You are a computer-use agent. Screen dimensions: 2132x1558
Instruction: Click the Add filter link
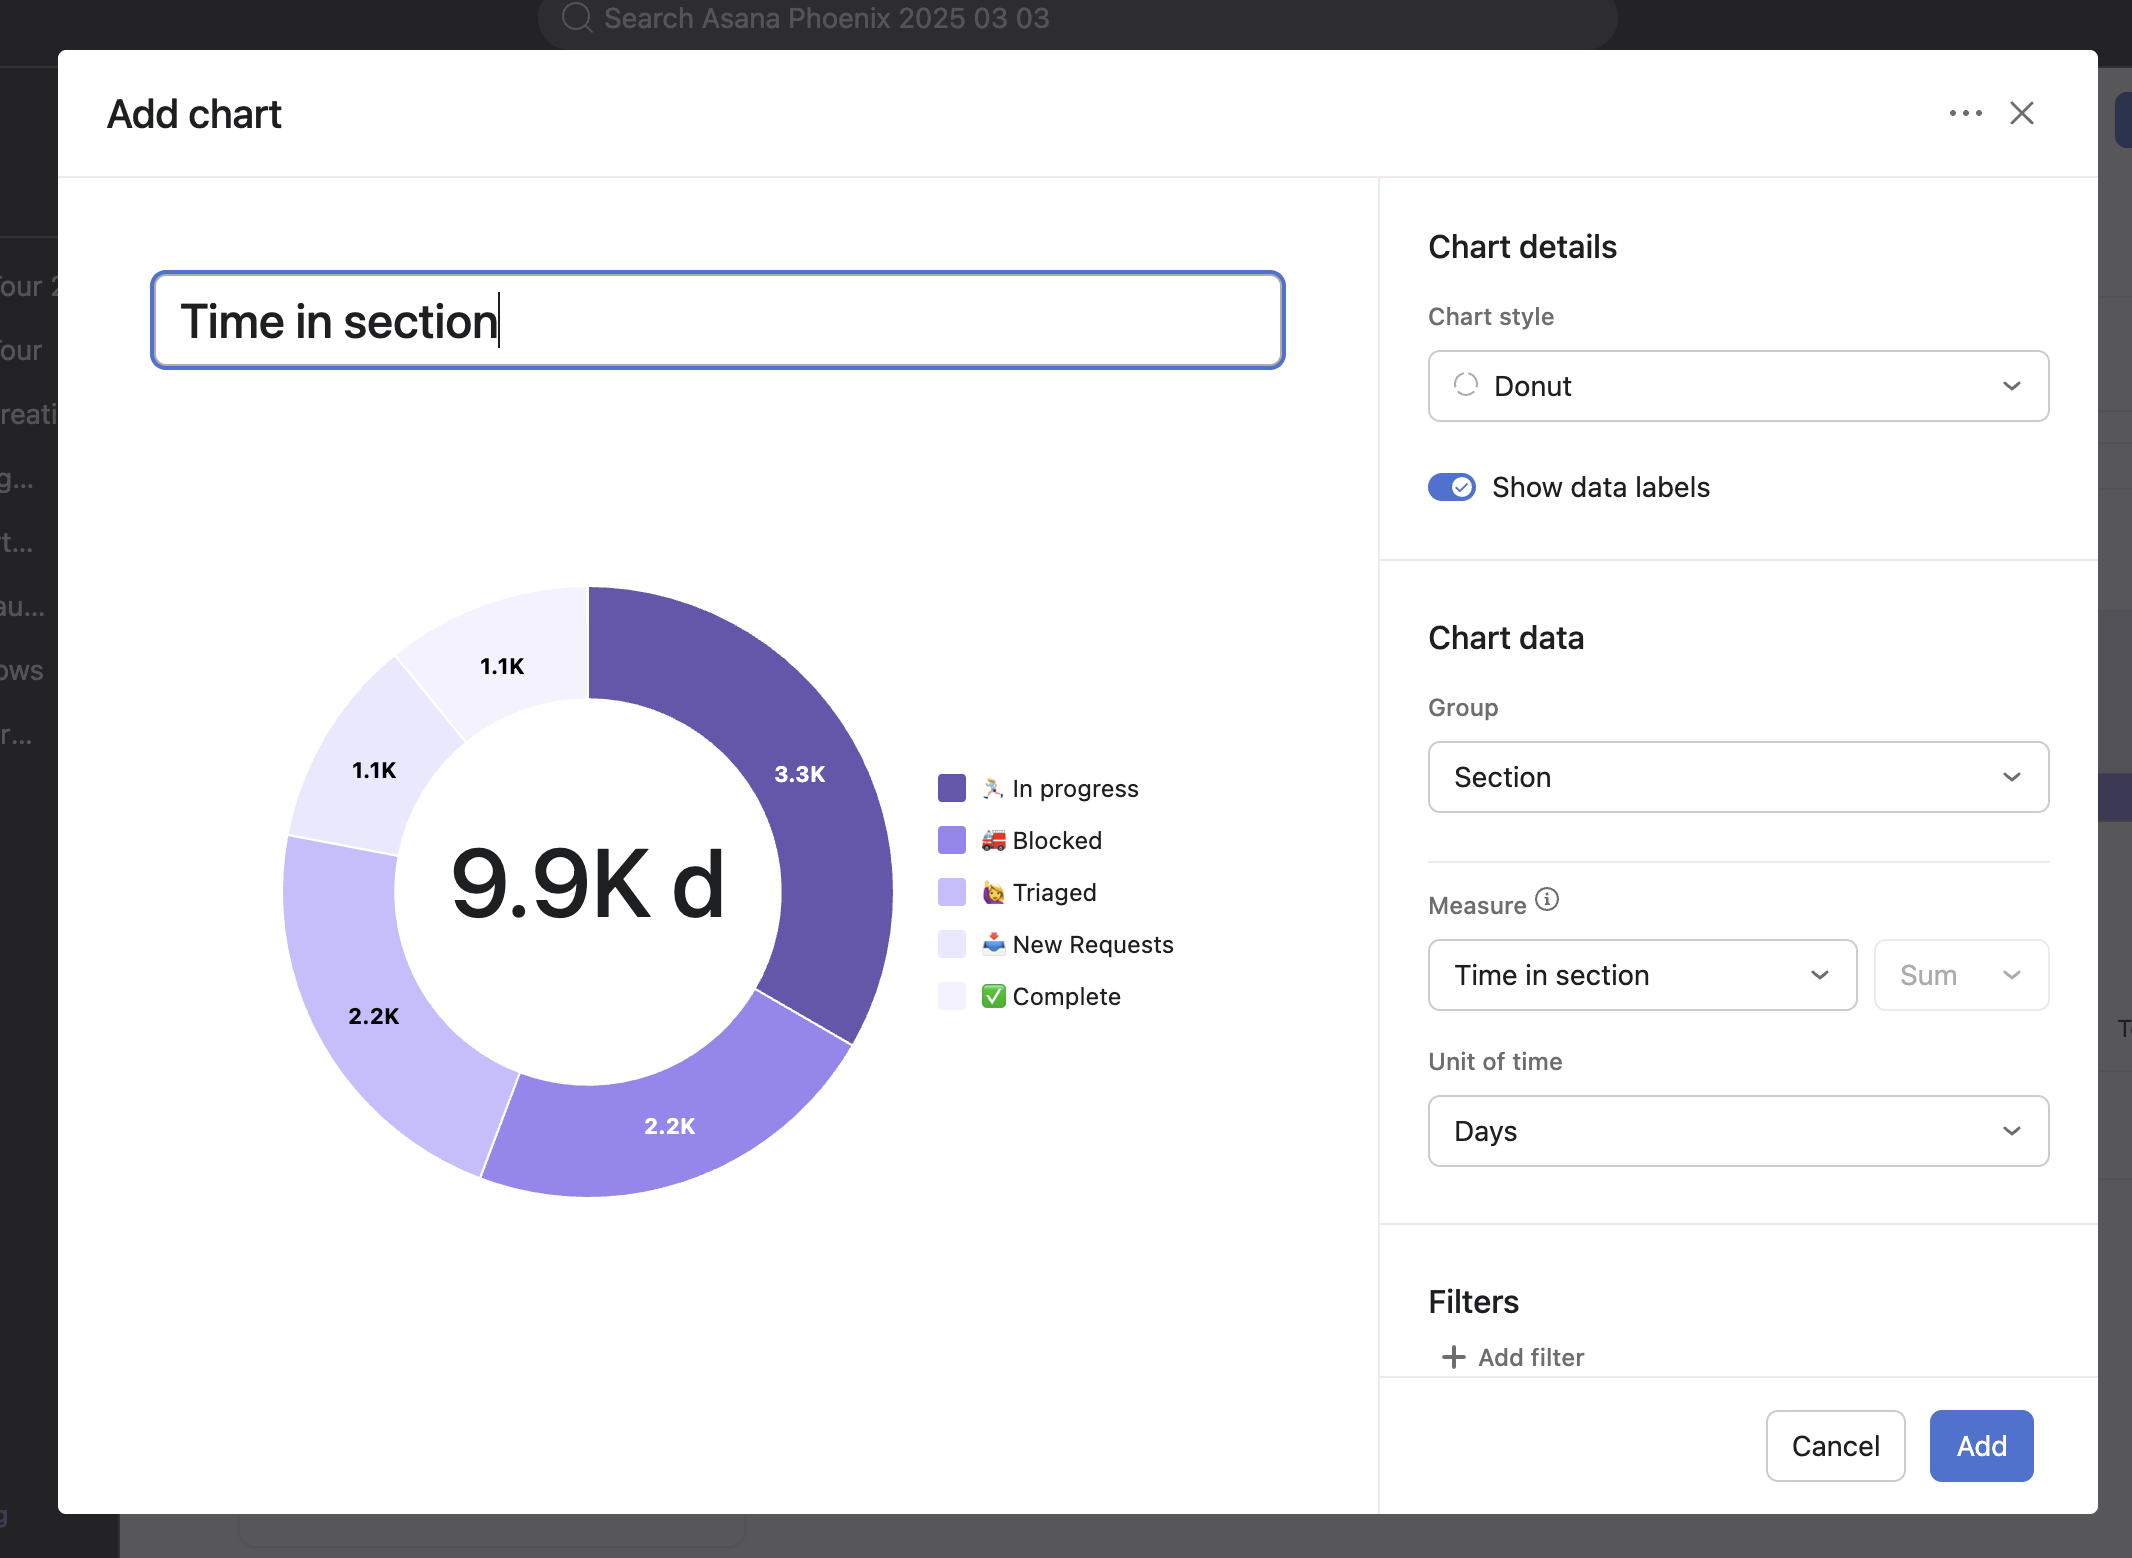tap(1530, 1357)
